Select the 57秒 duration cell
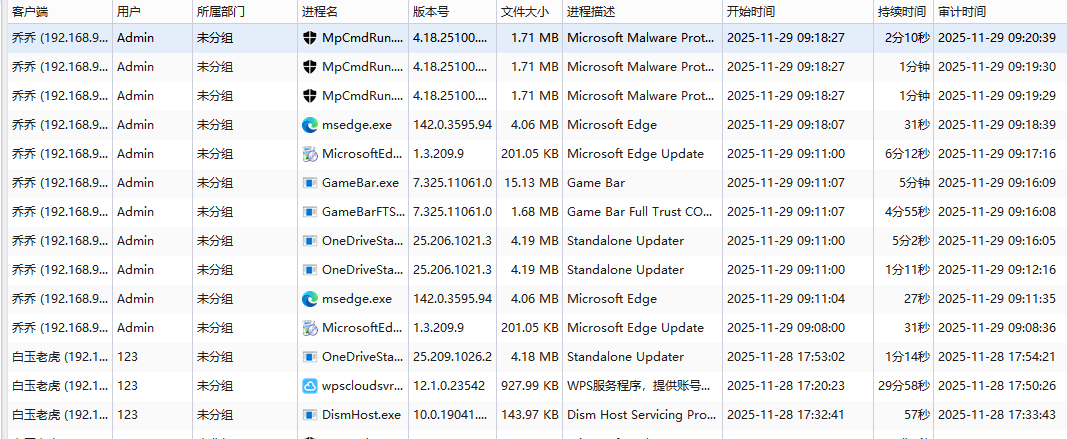Viewport: 1067px width, 439px height. click(917, 414)
